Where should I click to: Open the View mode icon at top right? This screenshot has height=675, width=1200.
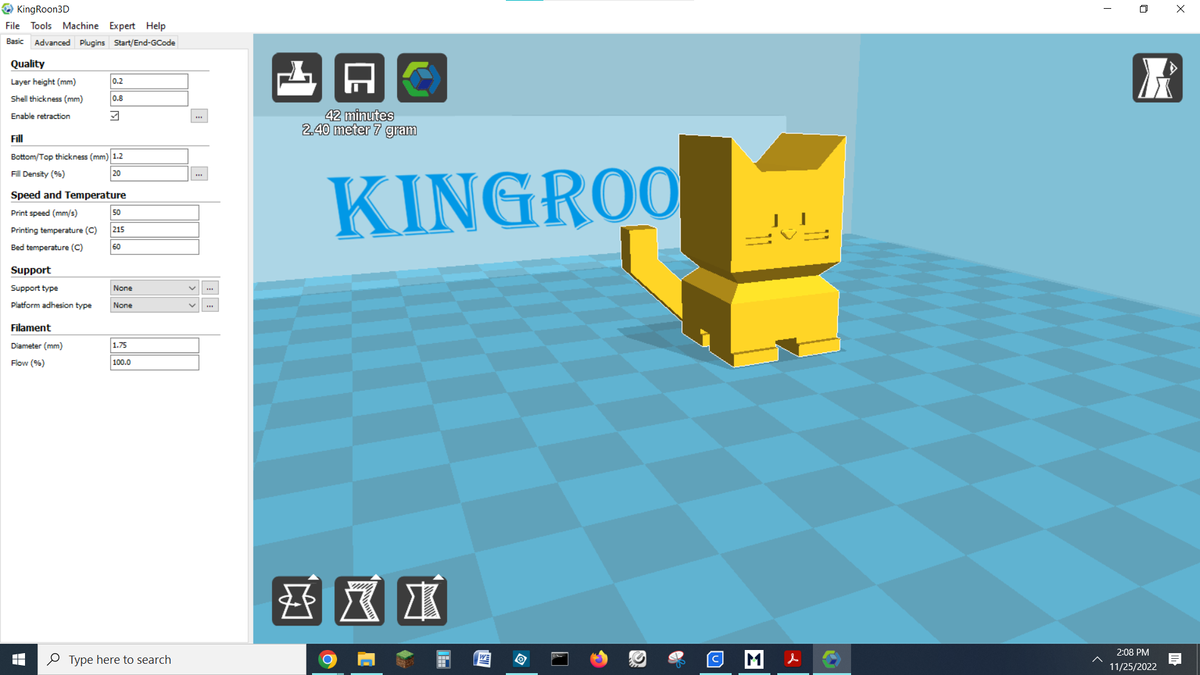click(x=1157, y=78)
